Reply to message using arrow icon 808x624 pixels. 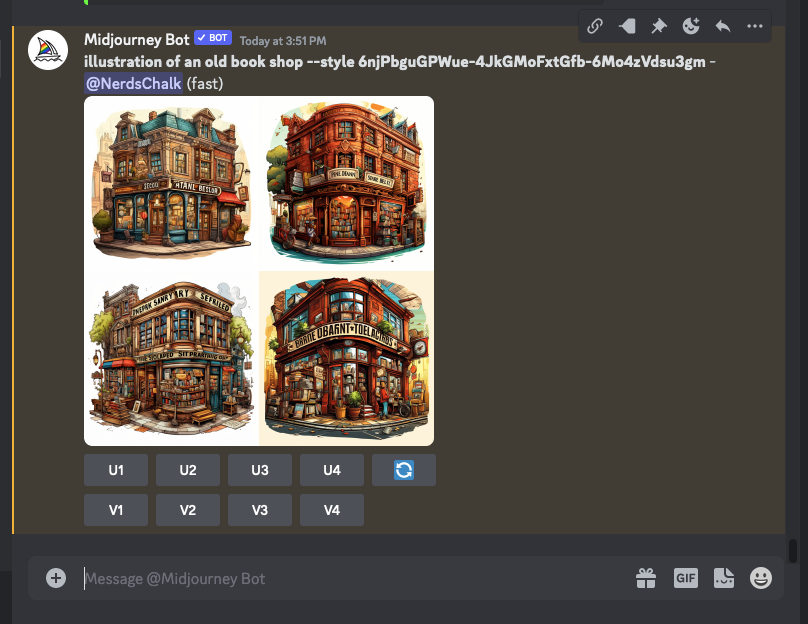[722, 26]
